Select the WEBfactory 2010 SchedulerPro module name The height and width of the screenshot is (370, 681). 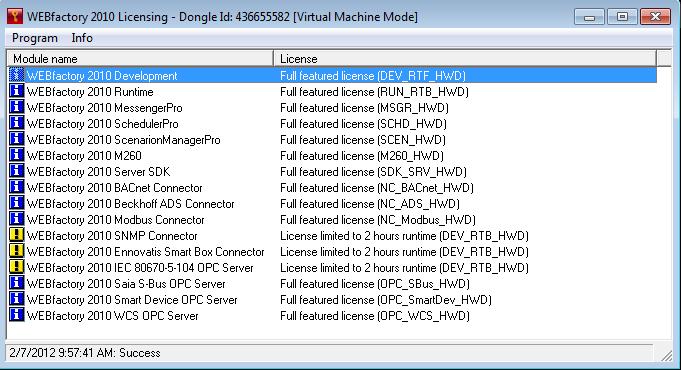[102, 124]
